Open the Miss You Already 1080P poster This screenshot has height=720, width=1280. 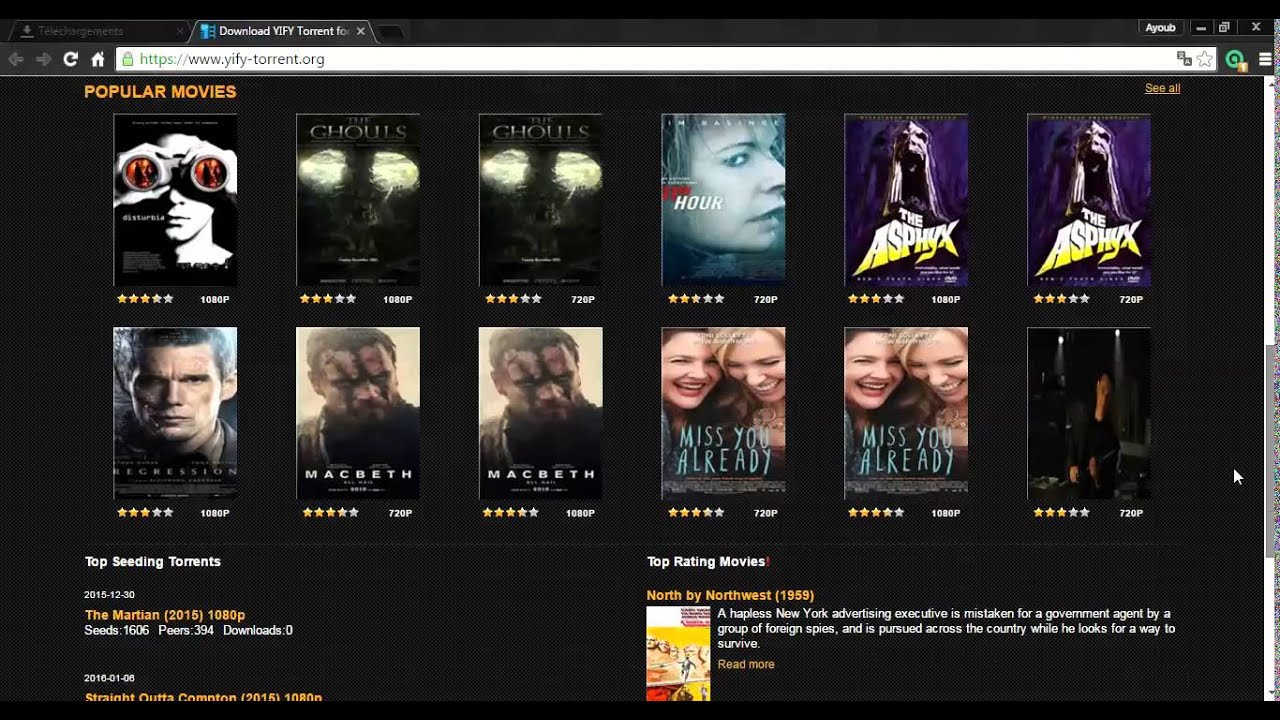(906, 413)
